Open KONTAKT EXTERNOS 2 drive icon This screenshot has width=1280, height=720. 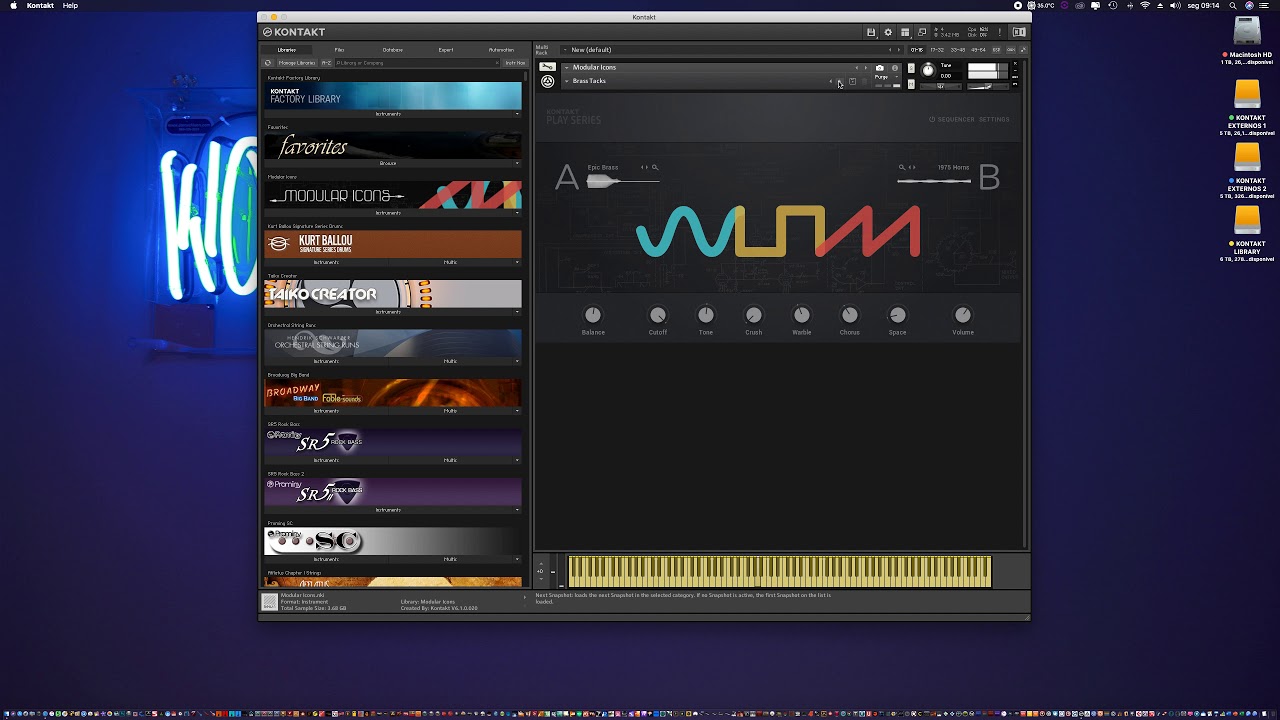1247,157
